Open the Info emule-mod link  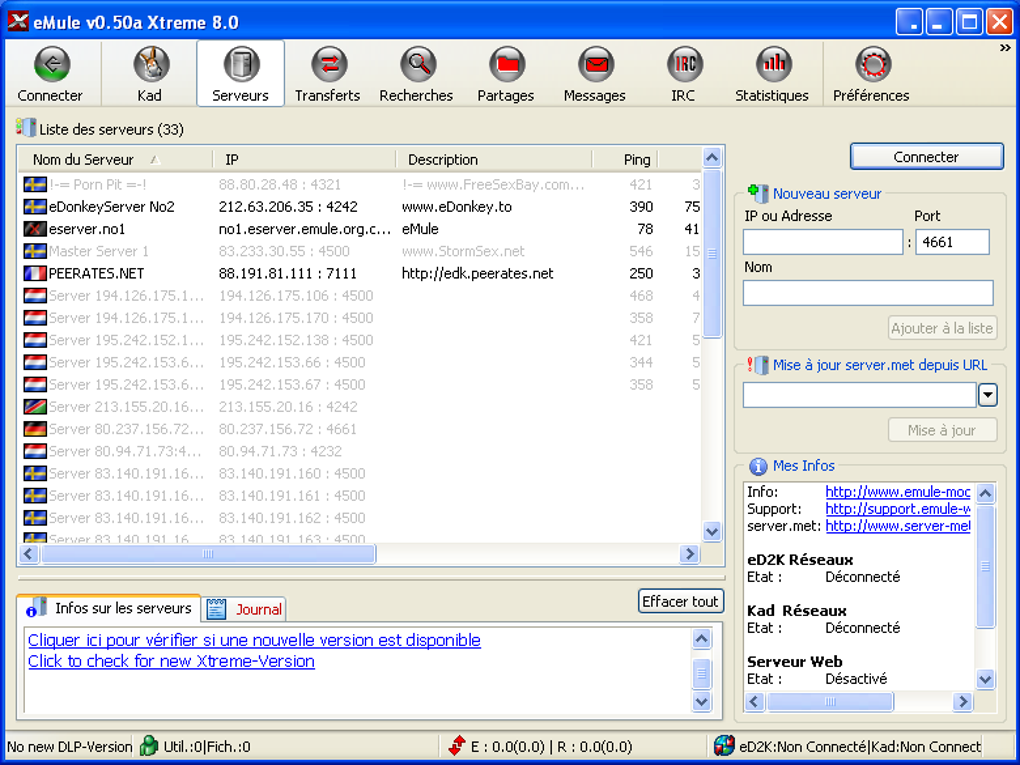click(898, 492)
